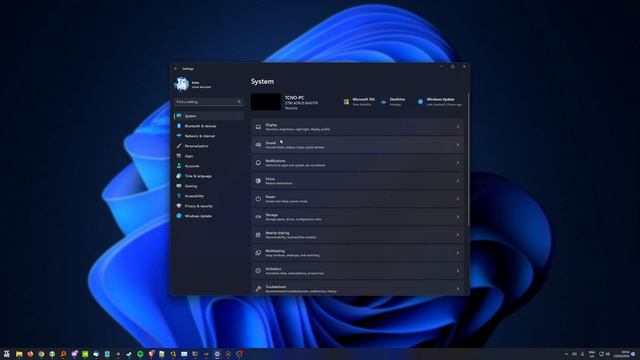Expand the Focus settings row
The height and width of the screenshot is (360, 640).
(x=358, y=181)
